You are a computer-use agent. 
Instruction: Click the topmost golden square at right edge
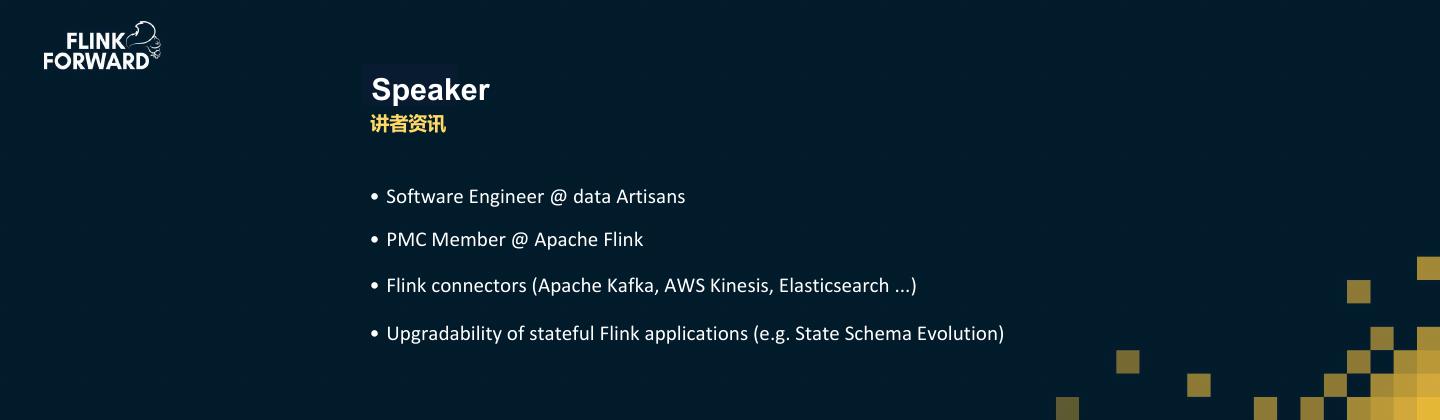tap(1428, 268)
